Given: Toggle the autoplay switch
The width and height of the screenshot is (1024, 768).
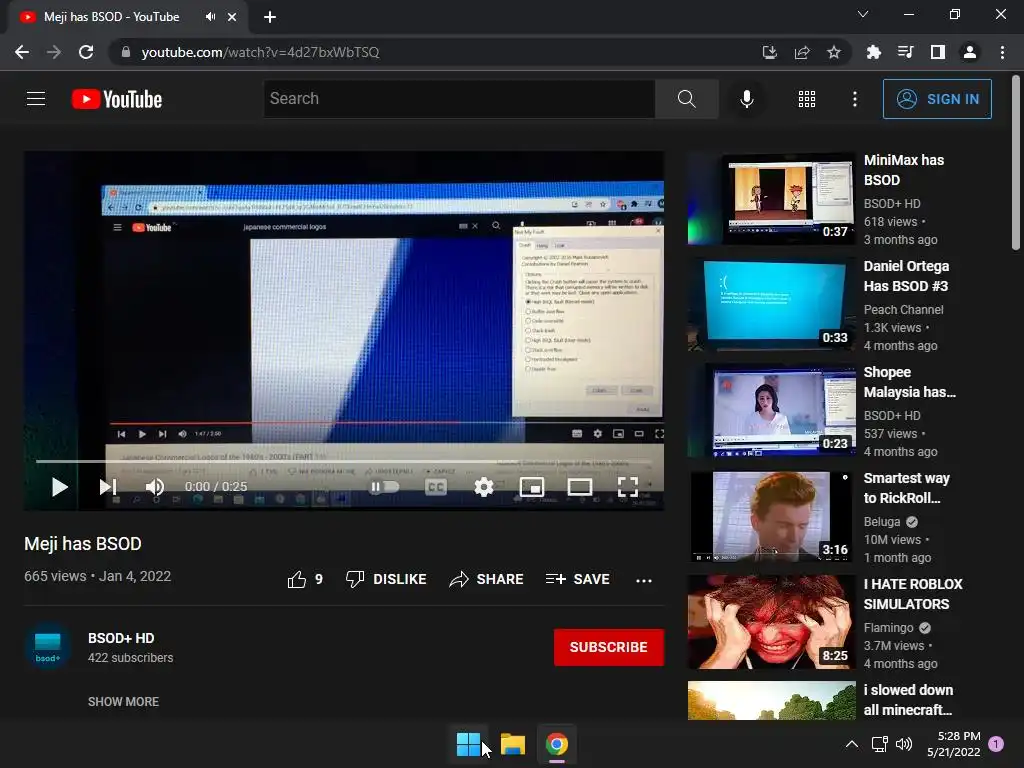Looking at the screenshot, I should [x=384, y=487].
